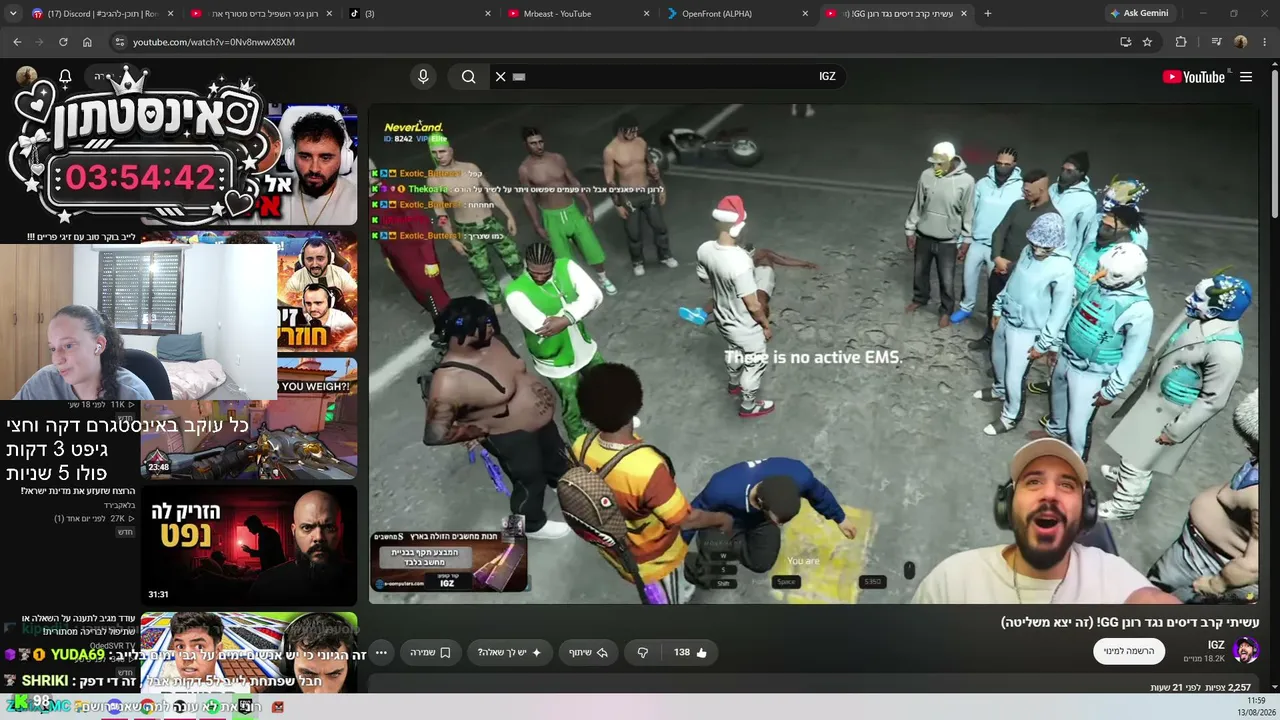The width and height of the screenshot is (1280, 720).
Task: Open the notifications bell icon
Action: tap(65, 77)
